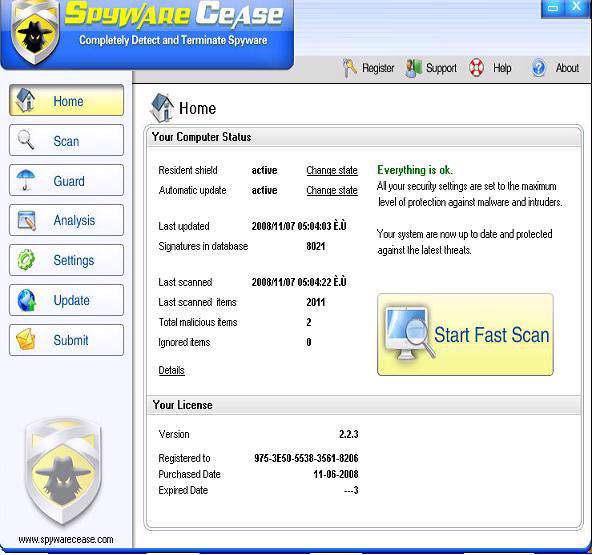Click the Your Computer Status header
This screenshot has height=555, width=592.
click(x=202, y=137)
